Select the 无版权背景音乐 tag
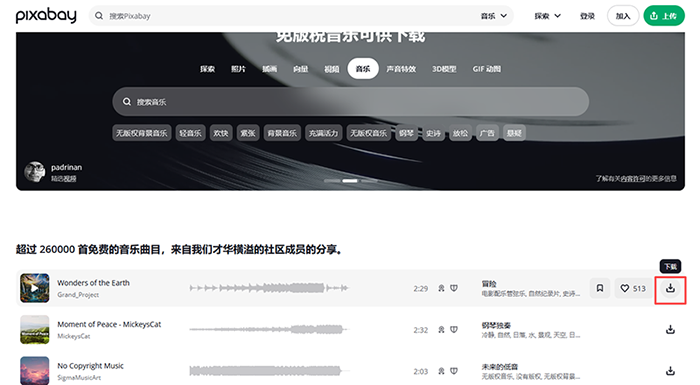Screen dimensions: 700x385 [x=142, y=133]
